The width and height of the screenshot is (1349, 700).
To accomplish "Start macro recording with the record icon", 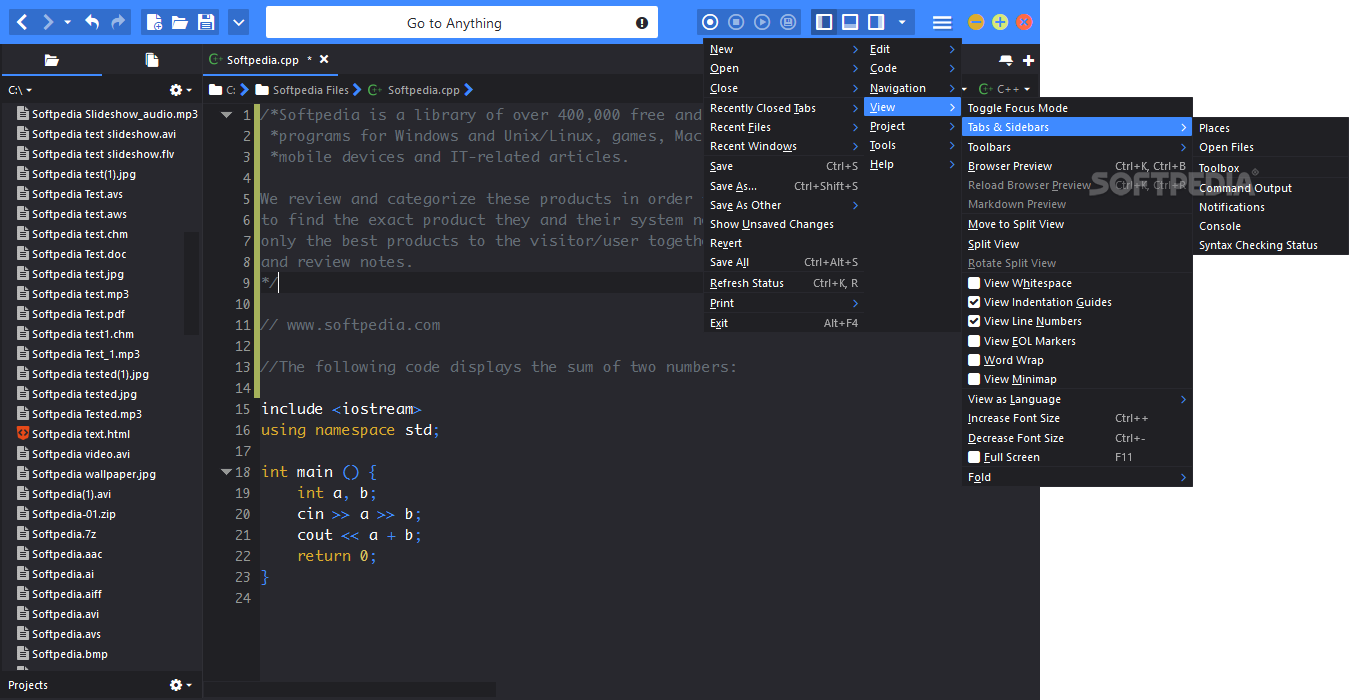I will coord(710,22).
